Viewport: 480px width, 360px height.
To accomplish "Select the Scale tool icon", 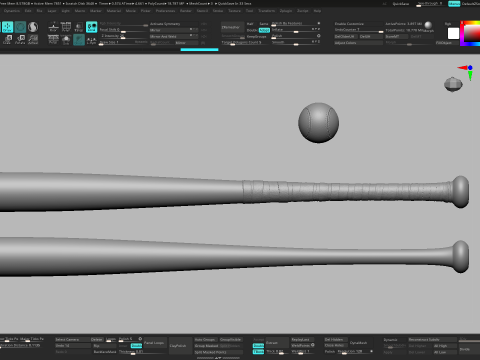I will point(7,39).
